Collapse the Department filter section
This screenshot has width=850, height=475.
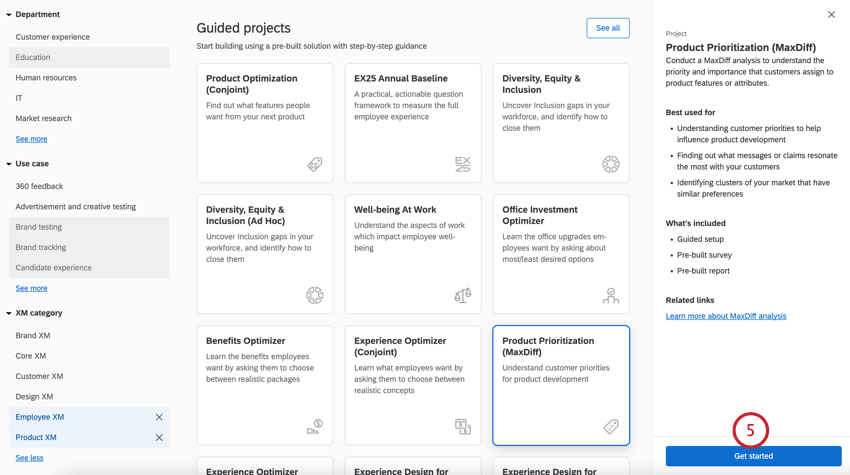coord(9,15)
